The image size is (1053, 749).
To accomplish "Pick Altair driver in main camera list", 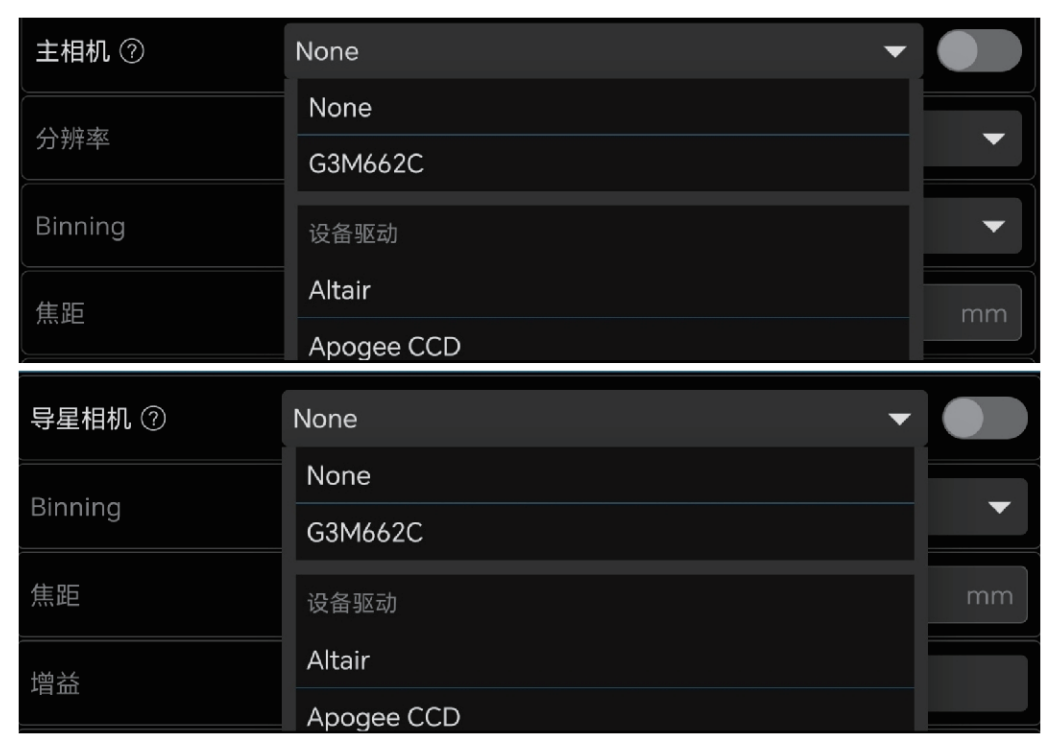I will click(603, 290).
